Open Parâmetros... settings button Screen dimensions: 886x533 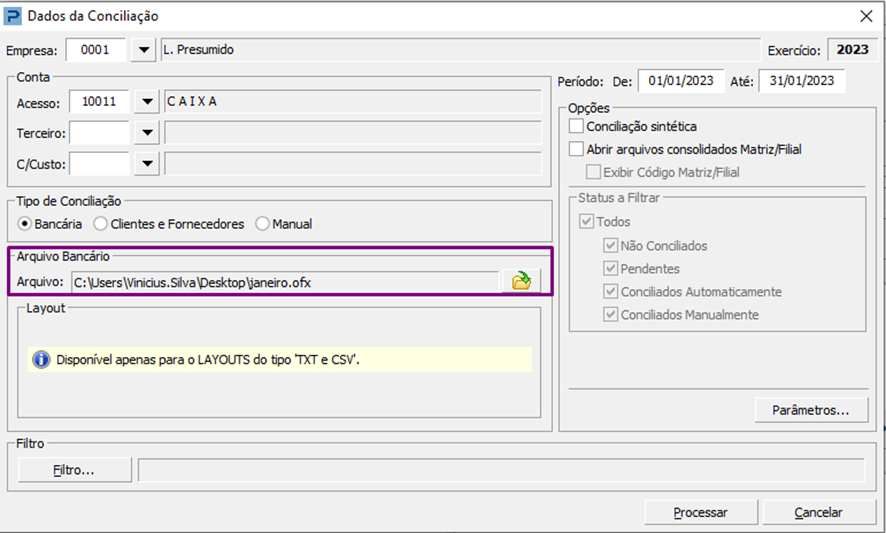pos(811,410)
